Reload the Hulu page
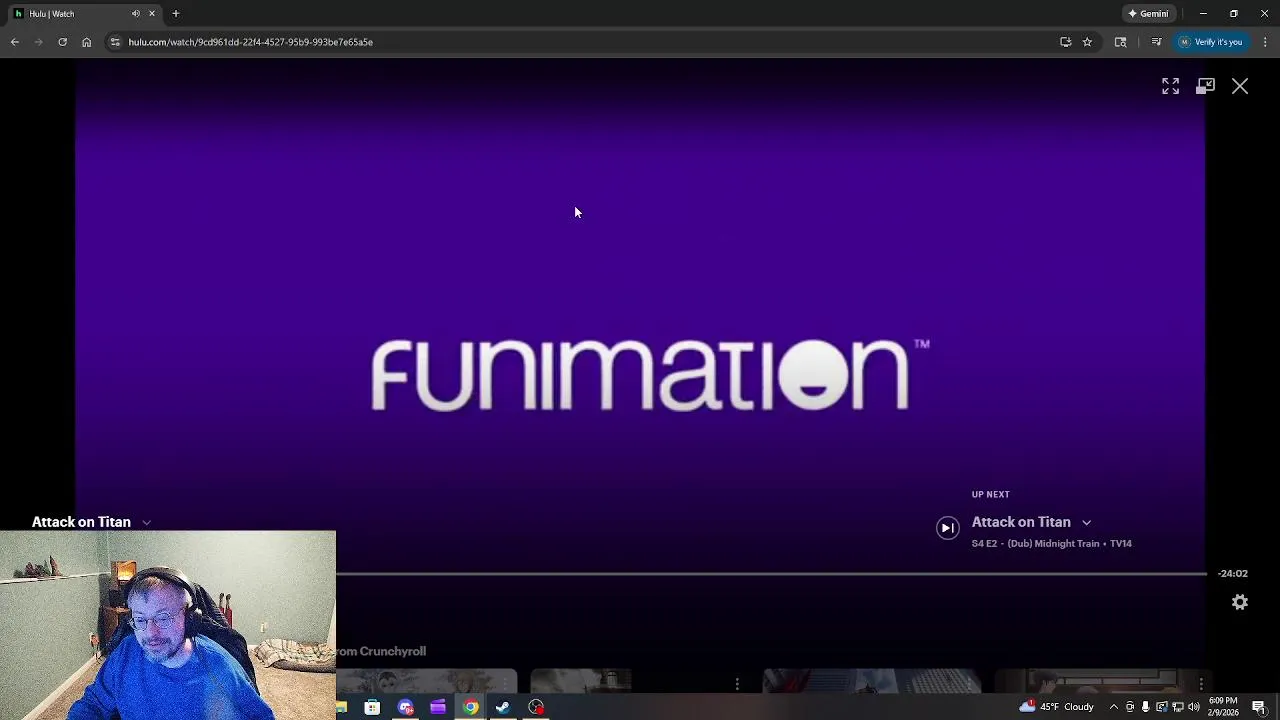Image resolution: width=1280 pixels, height=720 pixels. pyautogui.click(x=62, y=42)
